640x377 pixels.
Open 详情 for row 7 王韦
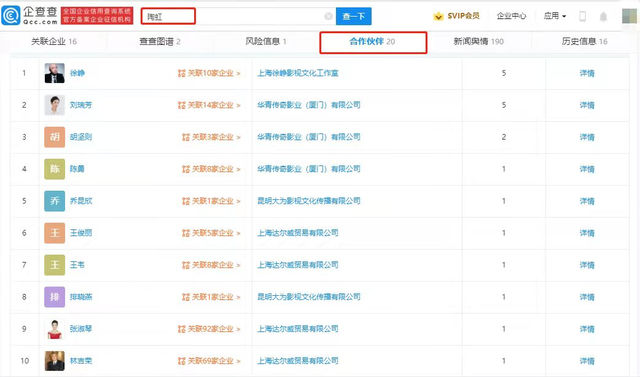pos(587,265)
